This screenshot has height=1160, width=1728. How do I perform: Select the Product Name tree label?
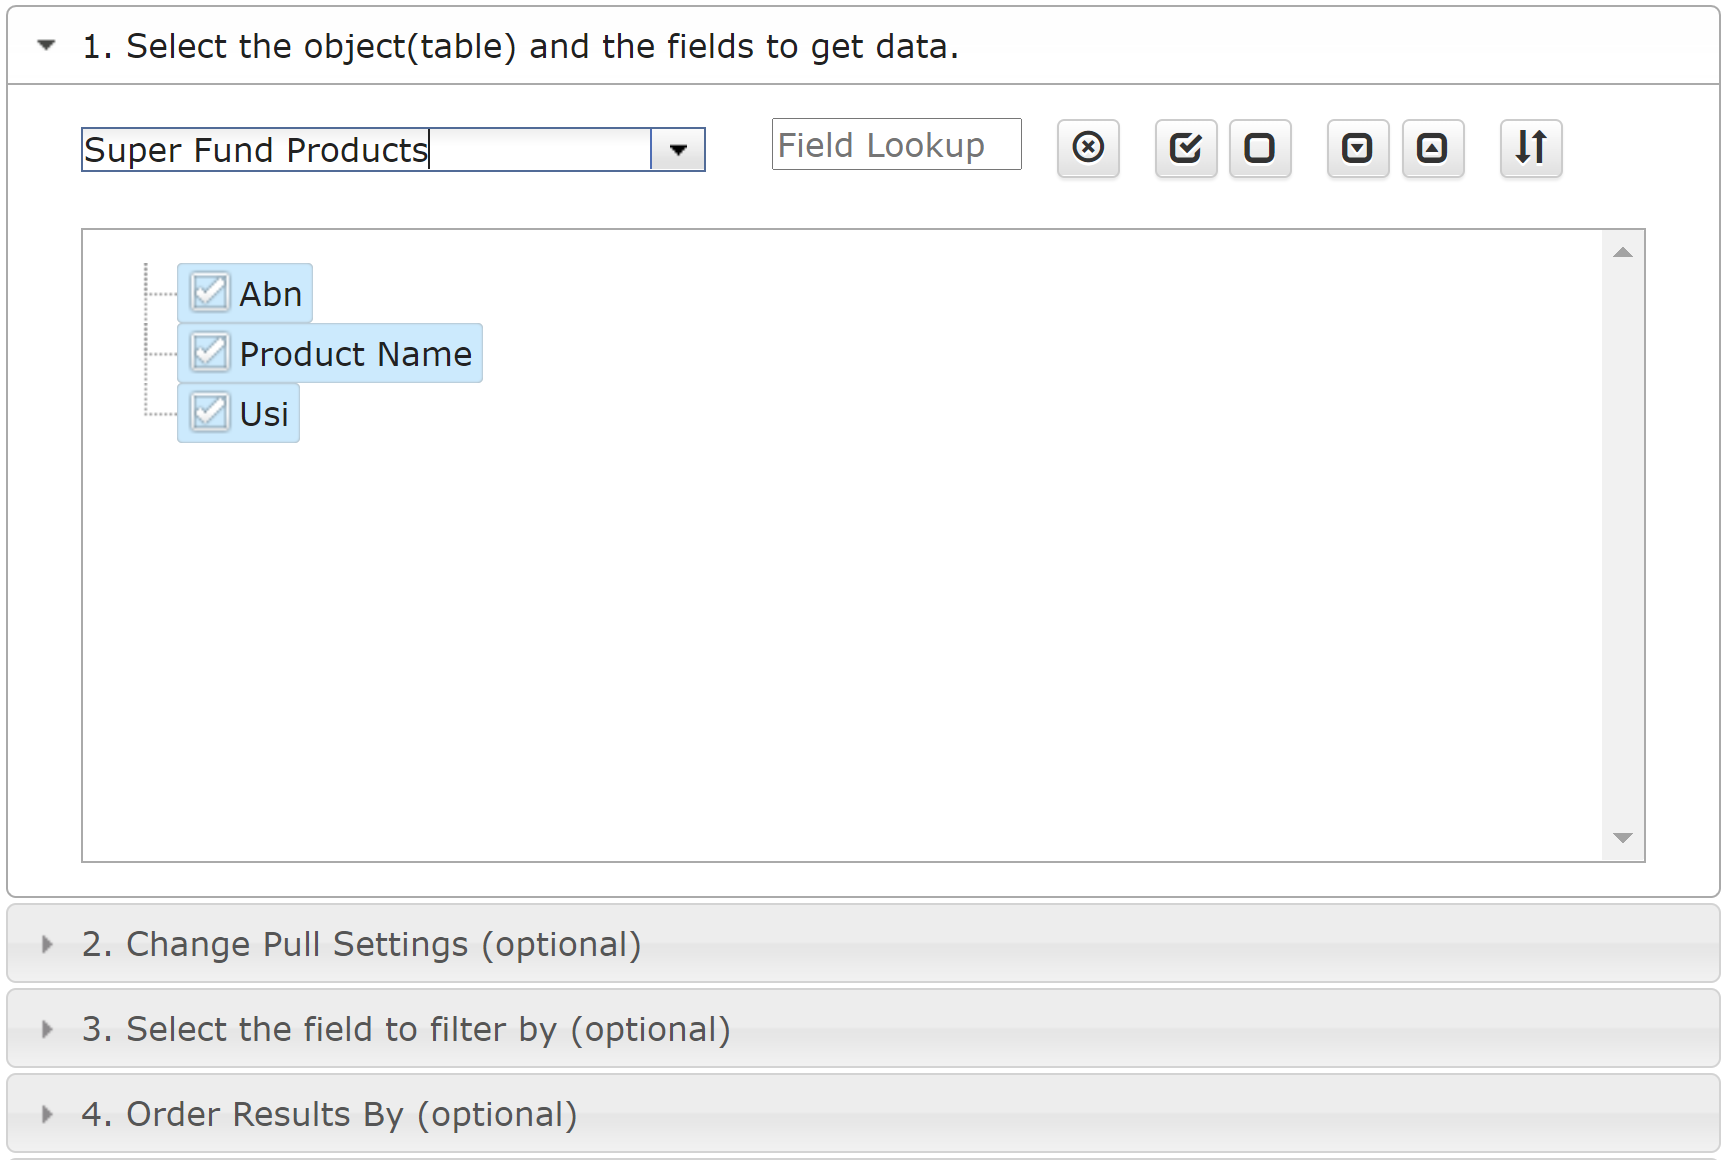(356, 354)
